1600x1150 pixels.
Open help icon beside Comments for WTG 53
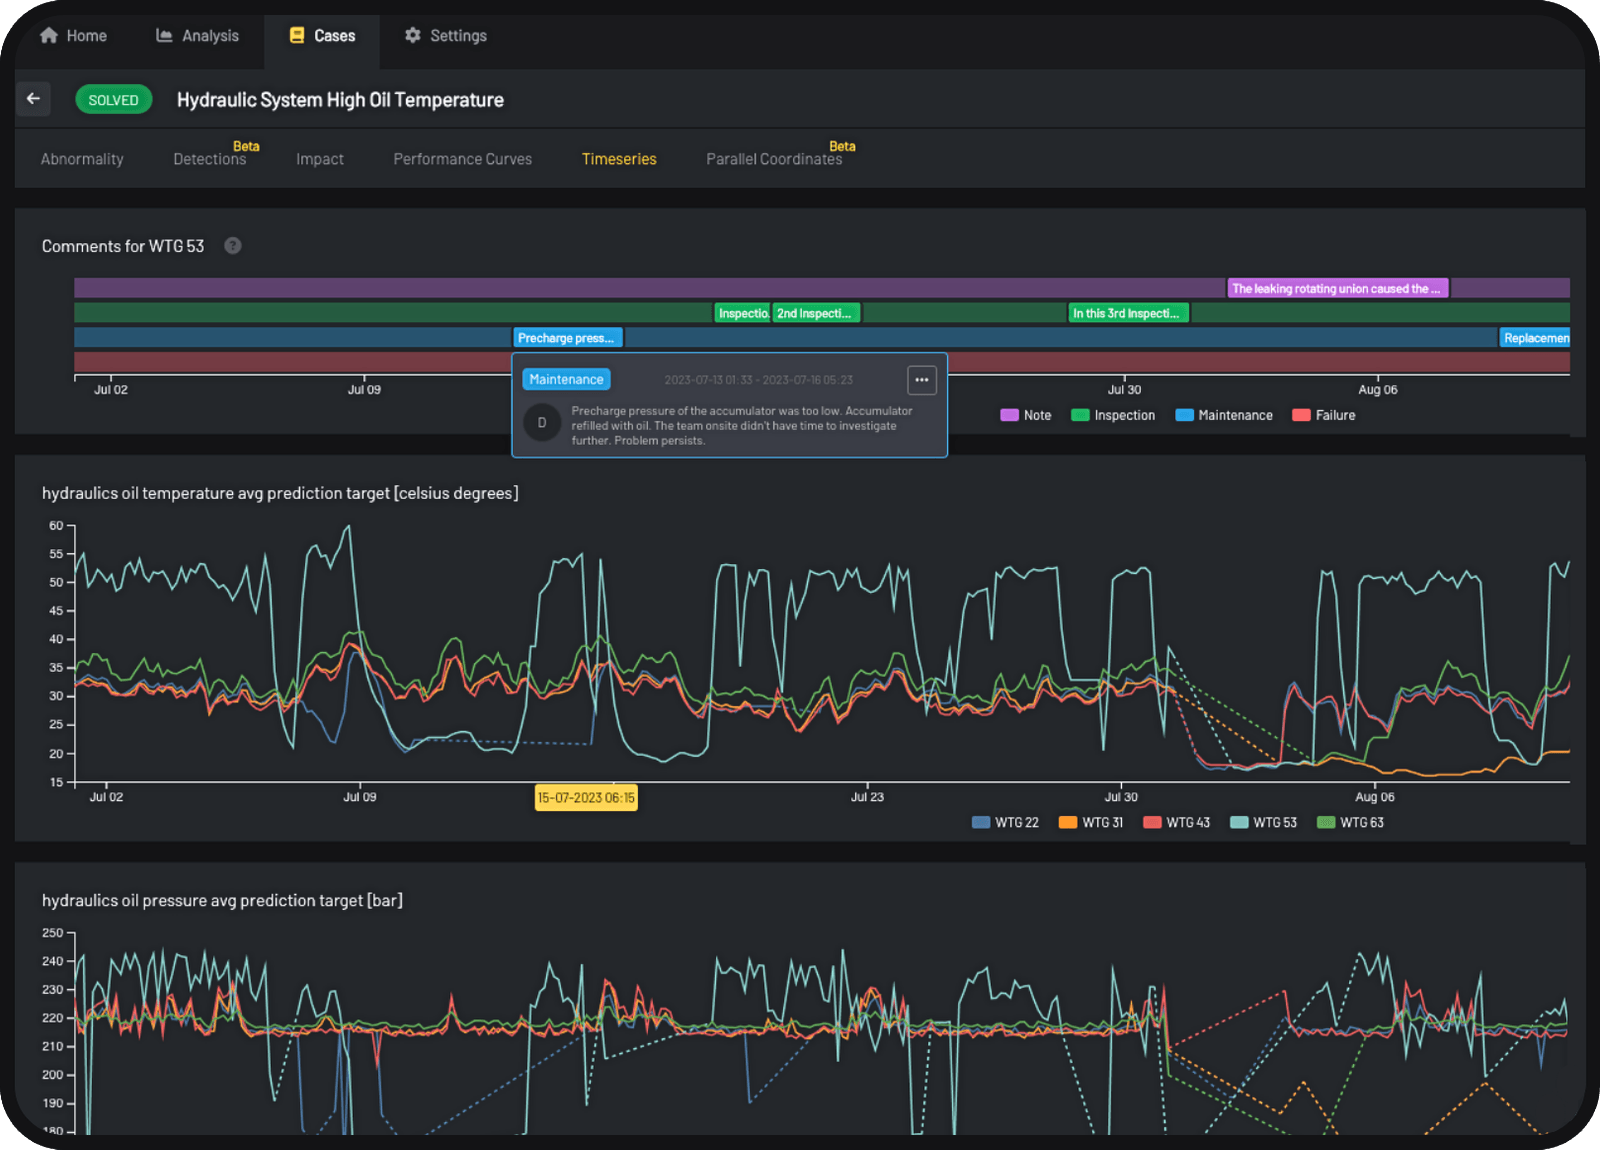[x=233, y=246]
